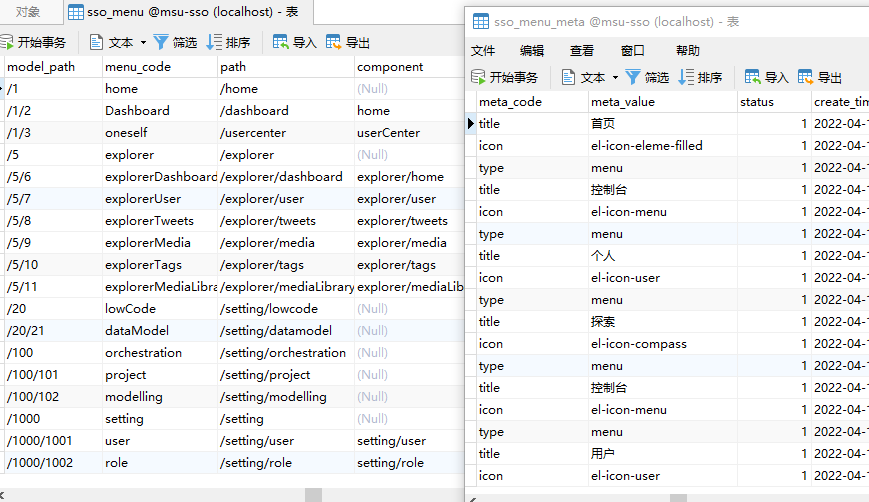
Task: Click the 导出 export icon in sso_menu_meta window
Action: coord(806,77)
